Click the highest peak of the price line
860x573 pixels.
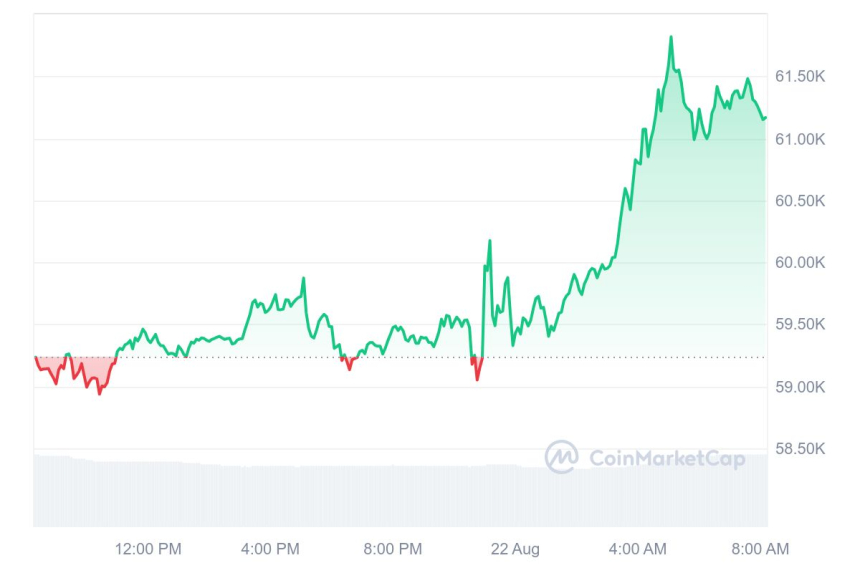click(x=670, y=38)
